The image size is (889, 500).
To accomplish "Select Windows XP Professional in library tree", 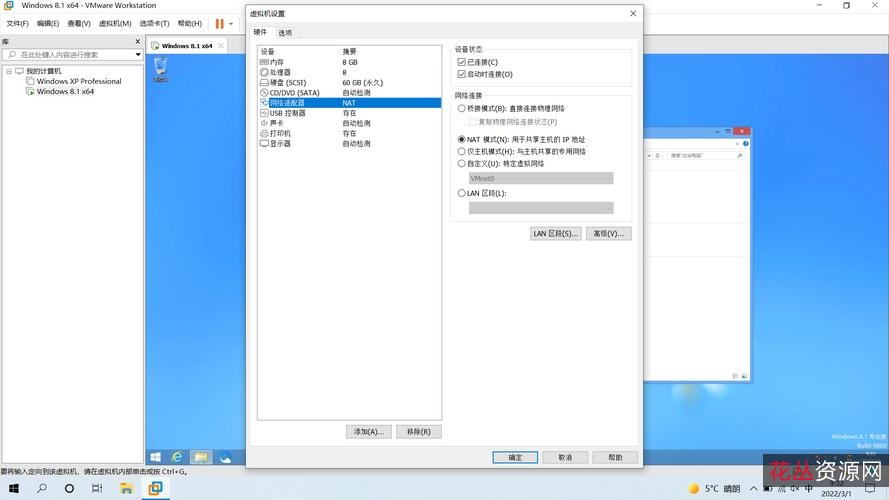I will point(79,81).
